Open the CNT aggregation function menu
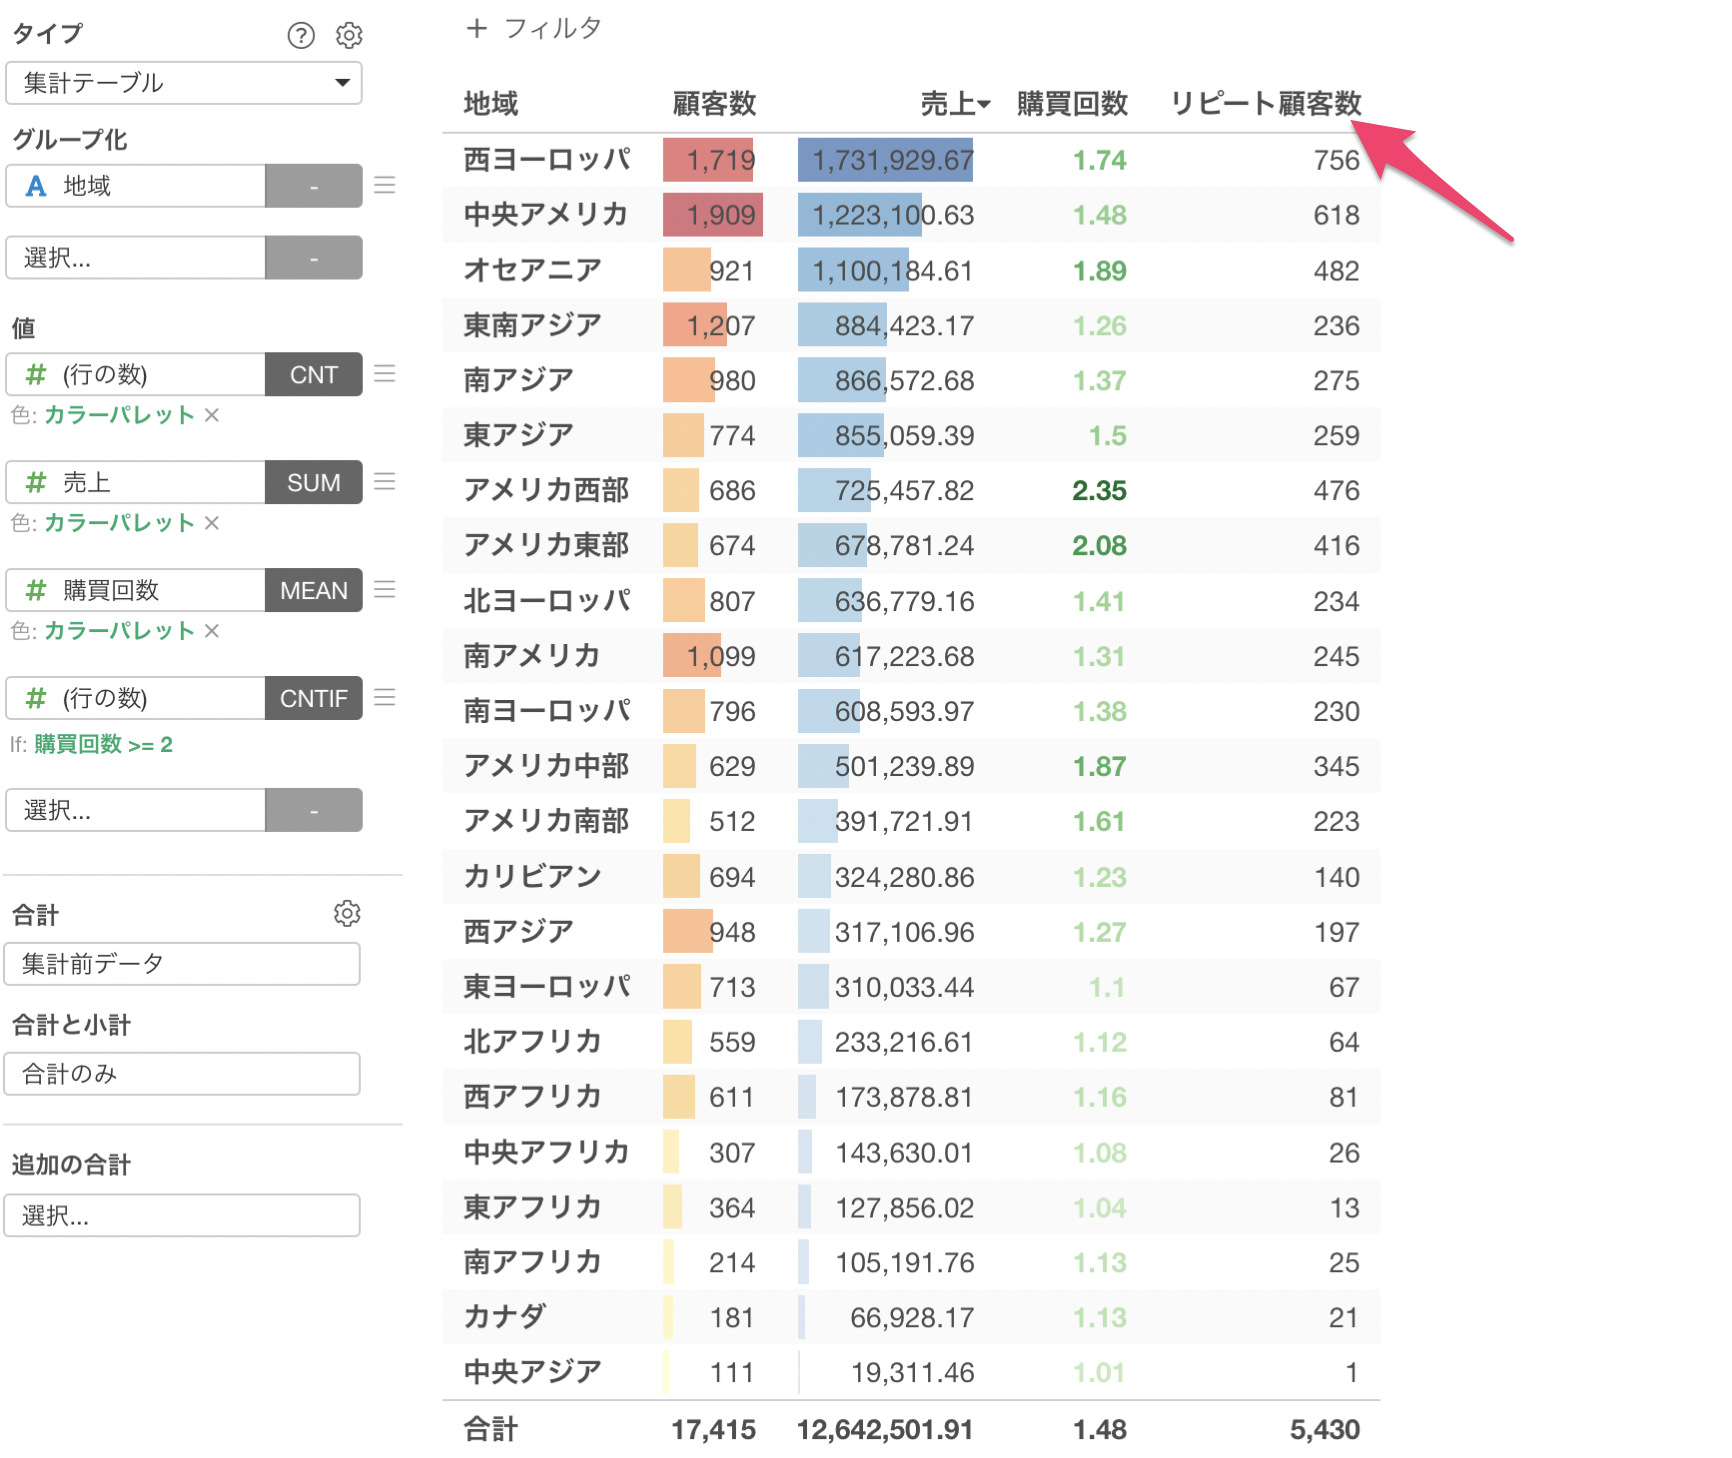The width and height of the screenshot is (1732, 1458). pyautogui.click(x=314, y=374)
